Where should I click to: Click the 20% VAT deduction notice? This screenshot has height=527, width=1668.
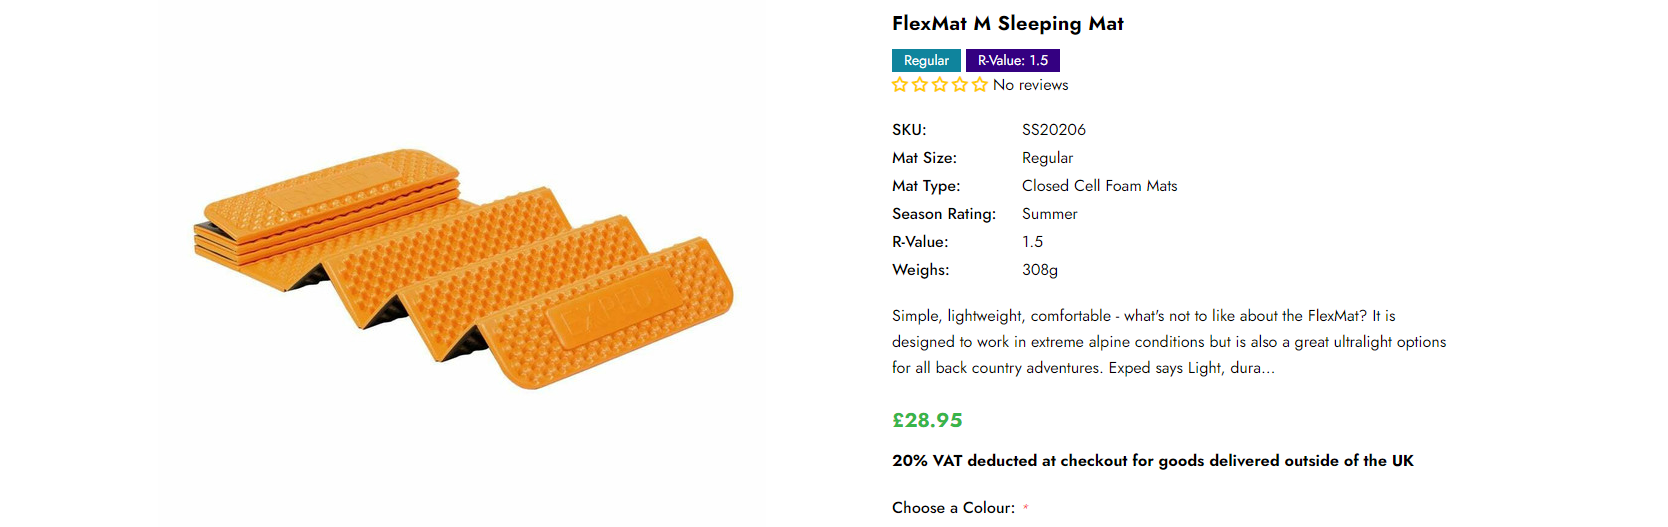pos(1152,461)
